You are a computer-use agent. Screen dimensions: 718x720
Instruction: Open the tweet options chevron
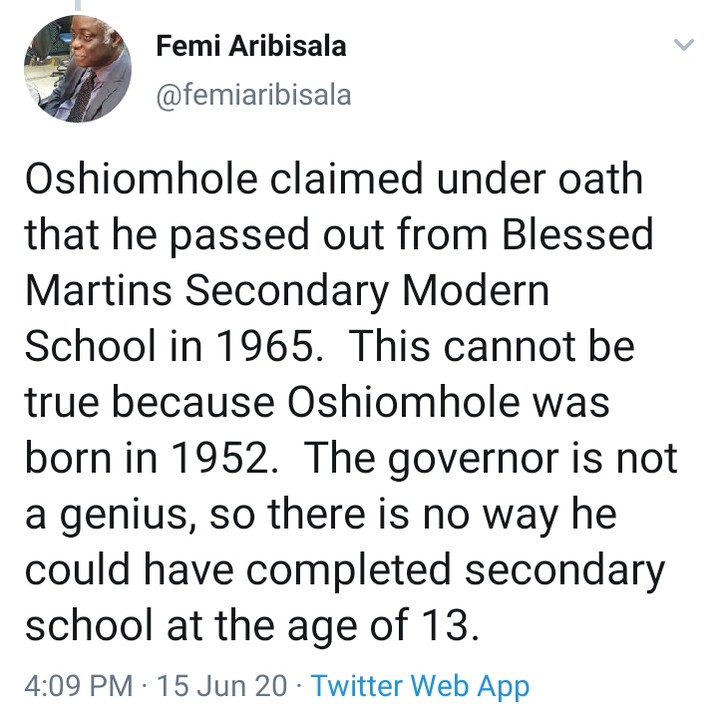coord(684,45)
